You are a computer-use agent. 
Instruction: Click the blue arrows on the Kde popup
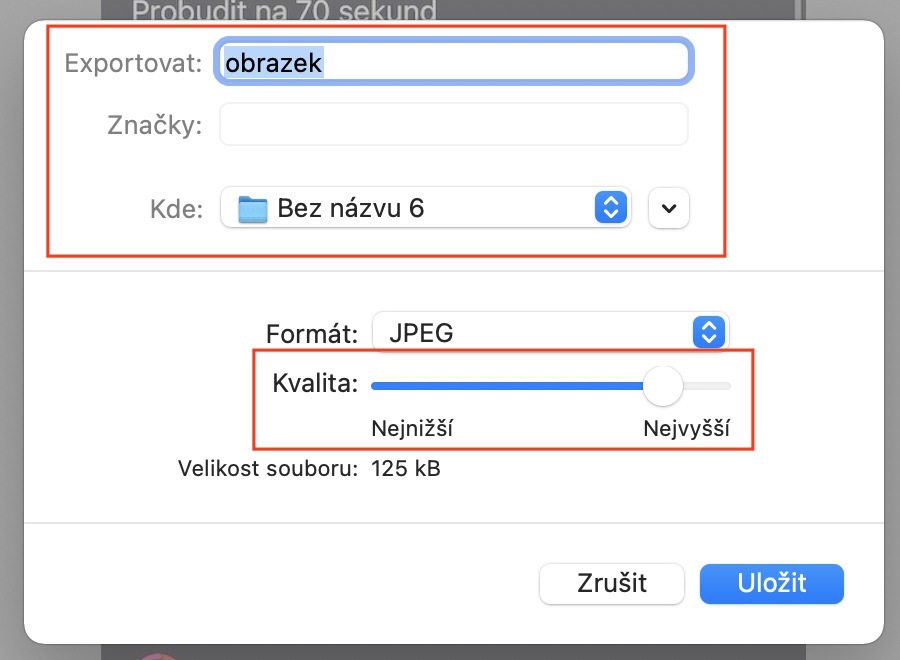610,208
